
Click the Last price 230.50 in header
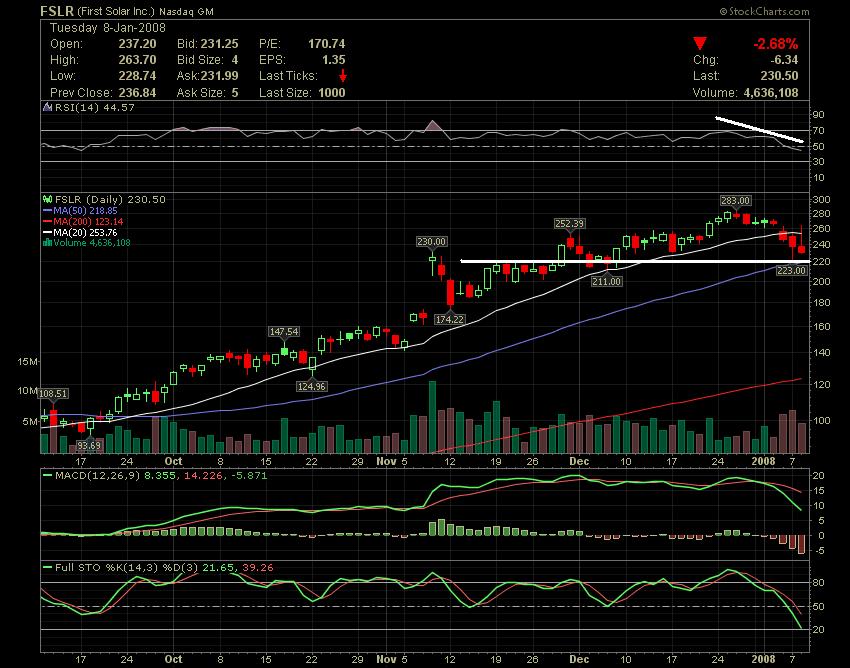tap(779, 76)
